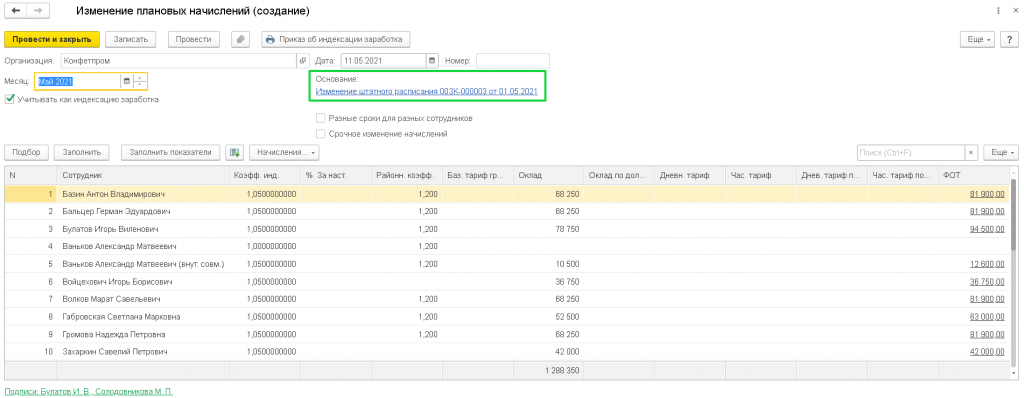This screenshot has height=398, width=1024.
Task: Click the Коэфф. инд. column header
Action: pyautogui.click(x=264, y=175)
